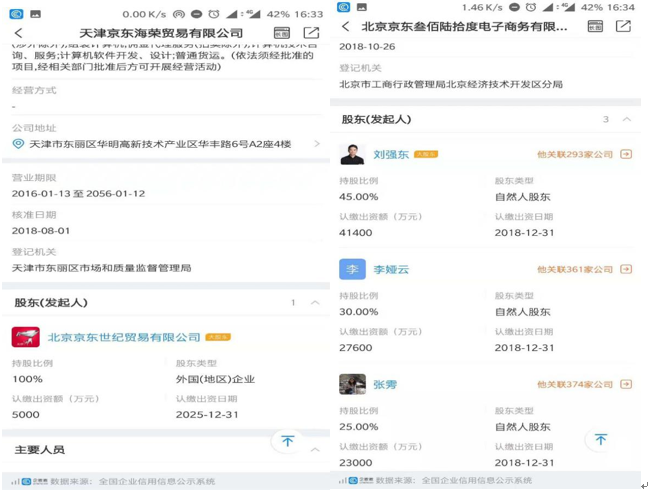Select date 2018-10-26 on right screen
Screen dimensions: 659x497
pos(367,47)
